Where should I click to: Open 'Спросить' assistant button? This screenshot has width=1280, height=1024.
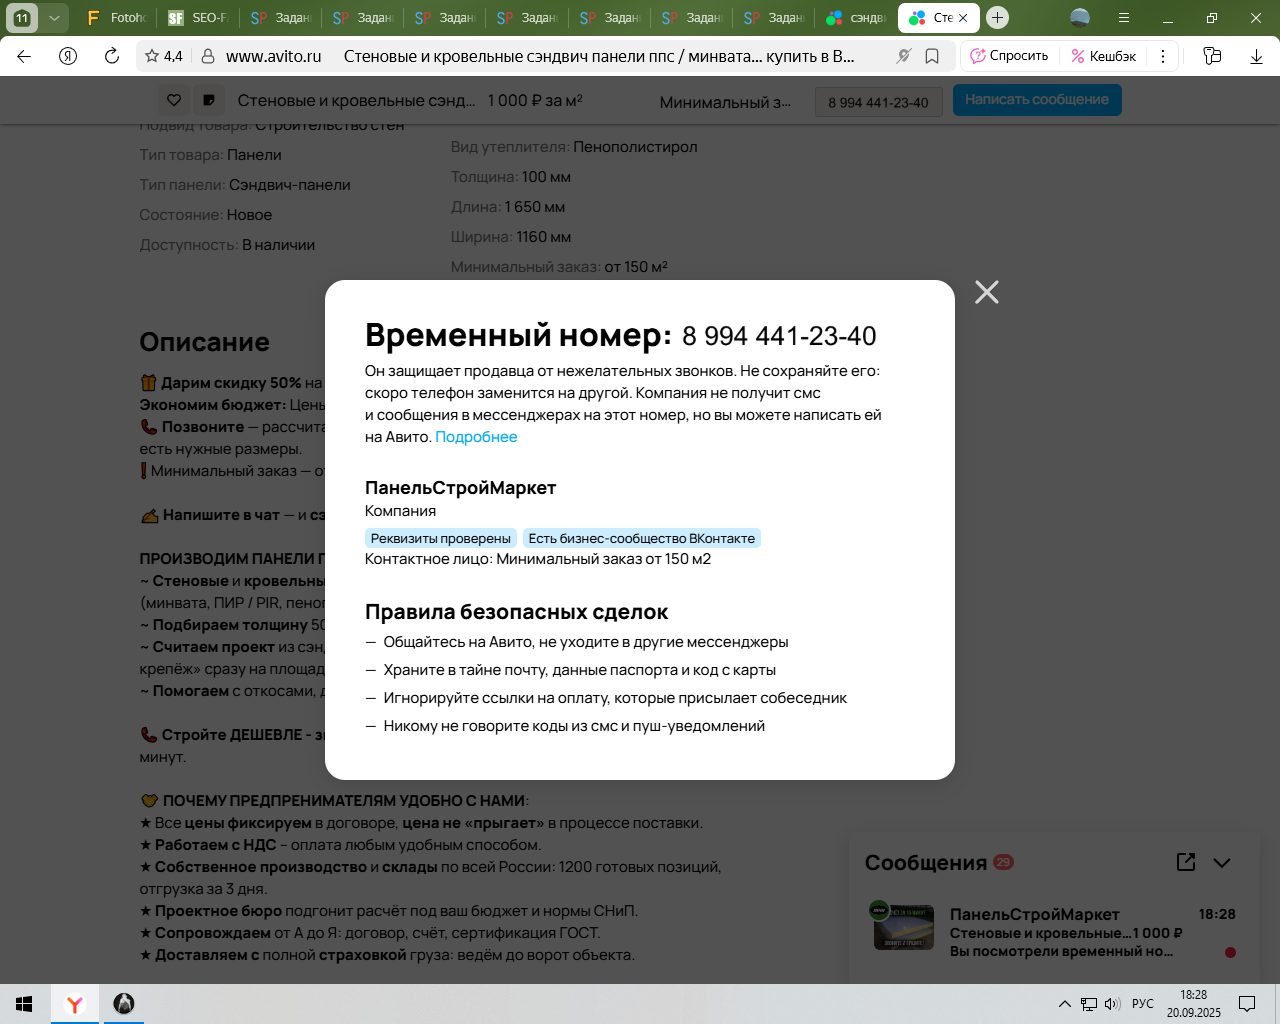coord(1010,56)
